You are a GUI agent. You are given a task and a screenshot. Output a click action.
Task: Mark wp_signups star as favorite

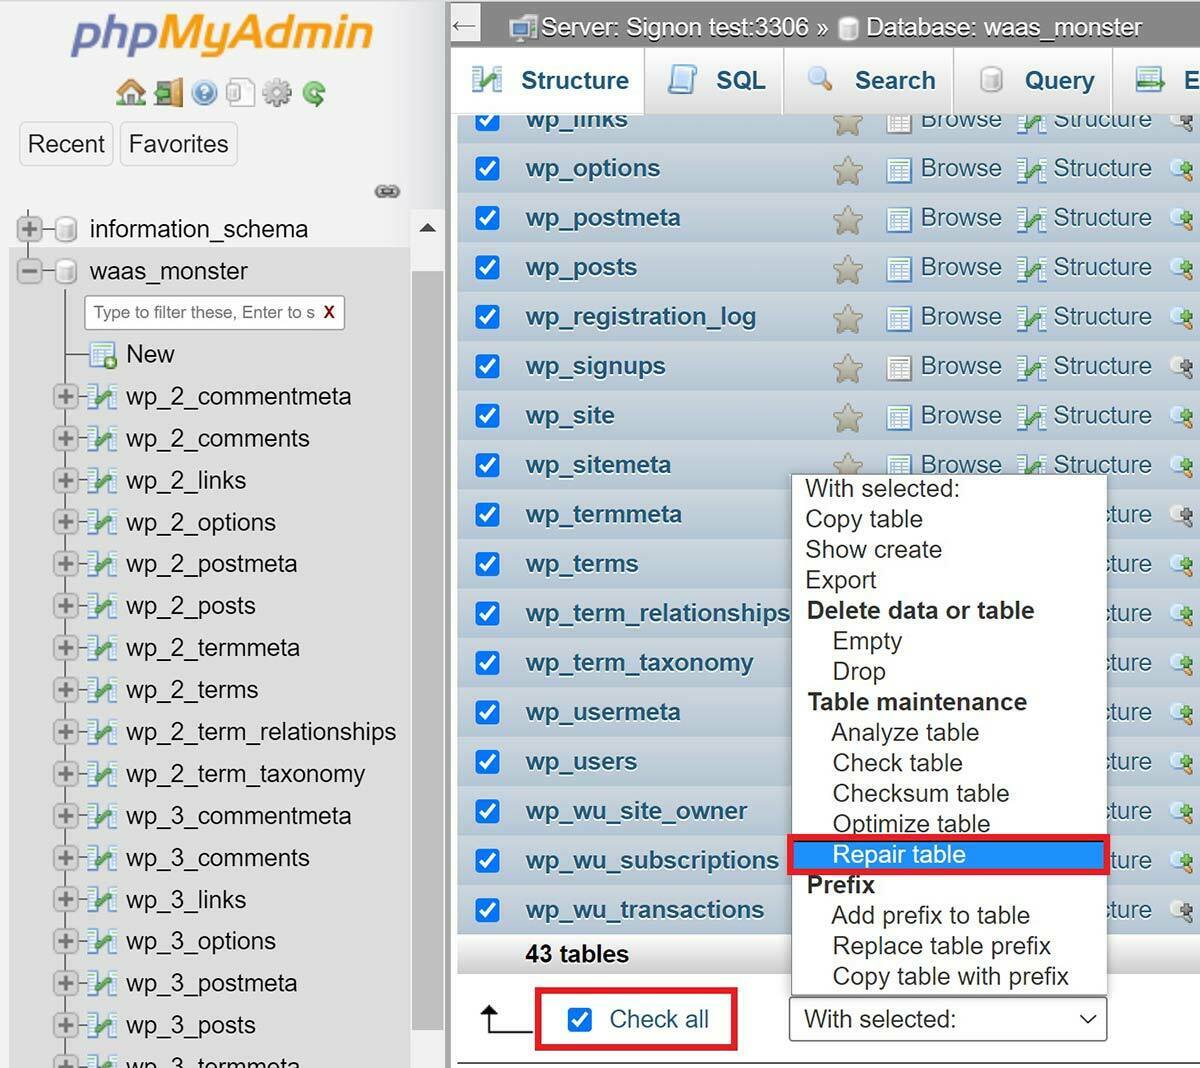coord(848,368)
